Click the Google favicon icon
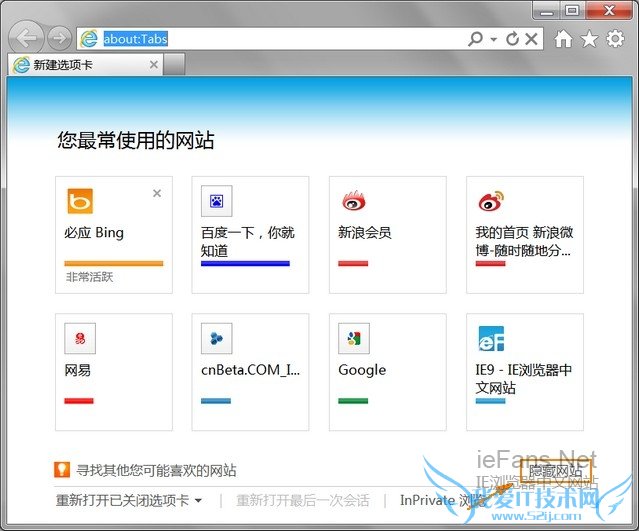Screen dimensions: 639x531 click(354, 338)
